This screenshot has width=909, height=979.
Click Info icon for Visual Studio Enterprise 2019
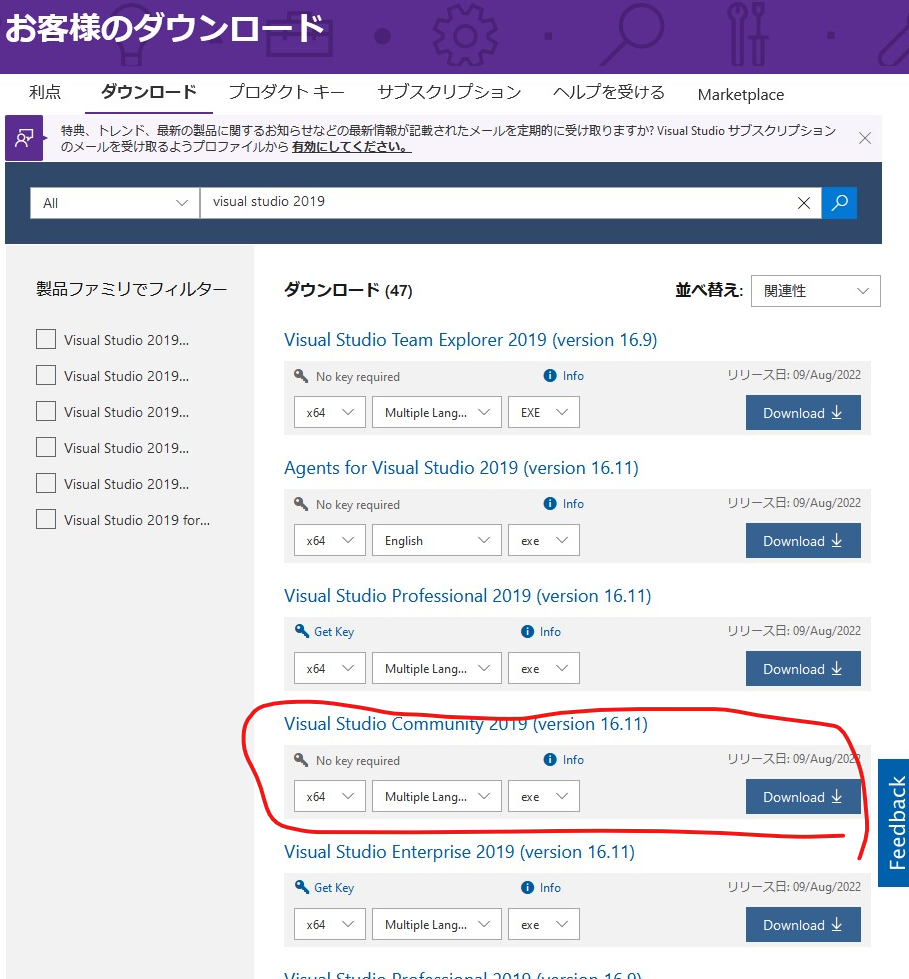coord(528,887)
